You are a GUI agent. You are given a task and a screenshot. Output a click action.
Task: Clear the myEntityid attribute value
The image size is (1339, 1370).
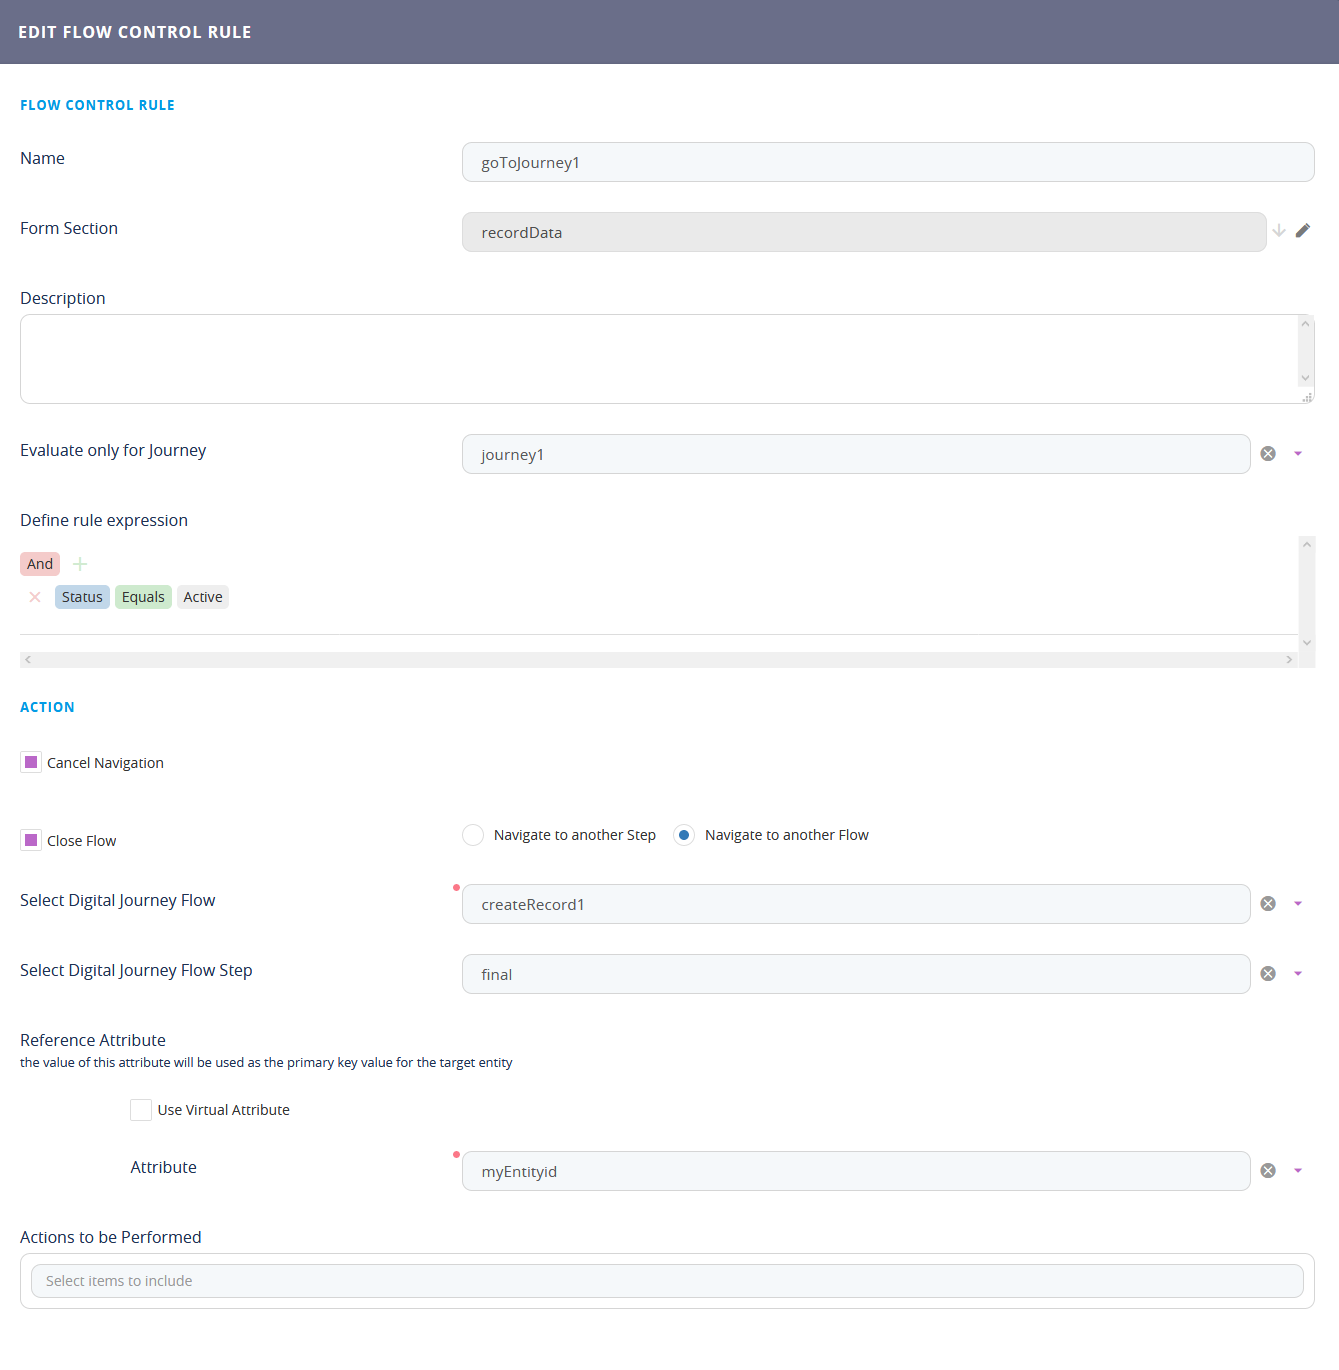pyautogui.click(x=1267, y=1171)
